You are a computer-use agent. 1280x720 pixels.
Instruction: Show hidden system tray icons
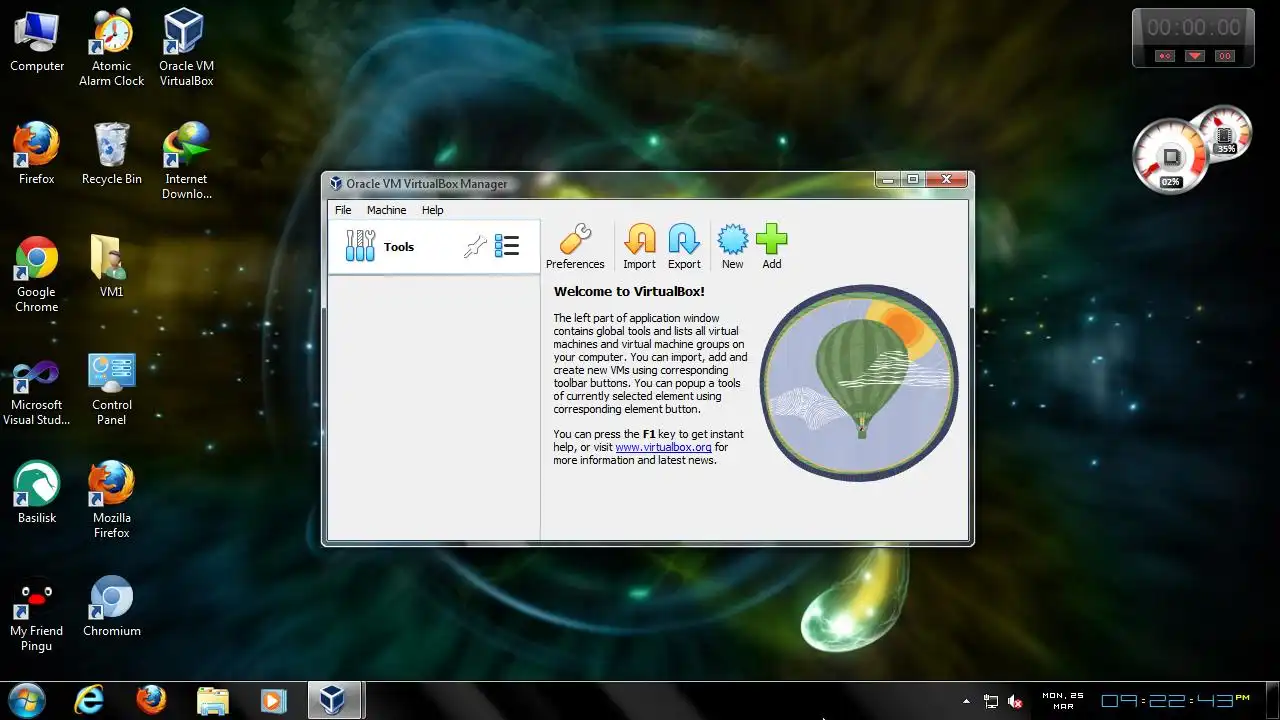(x=966, y=701)
